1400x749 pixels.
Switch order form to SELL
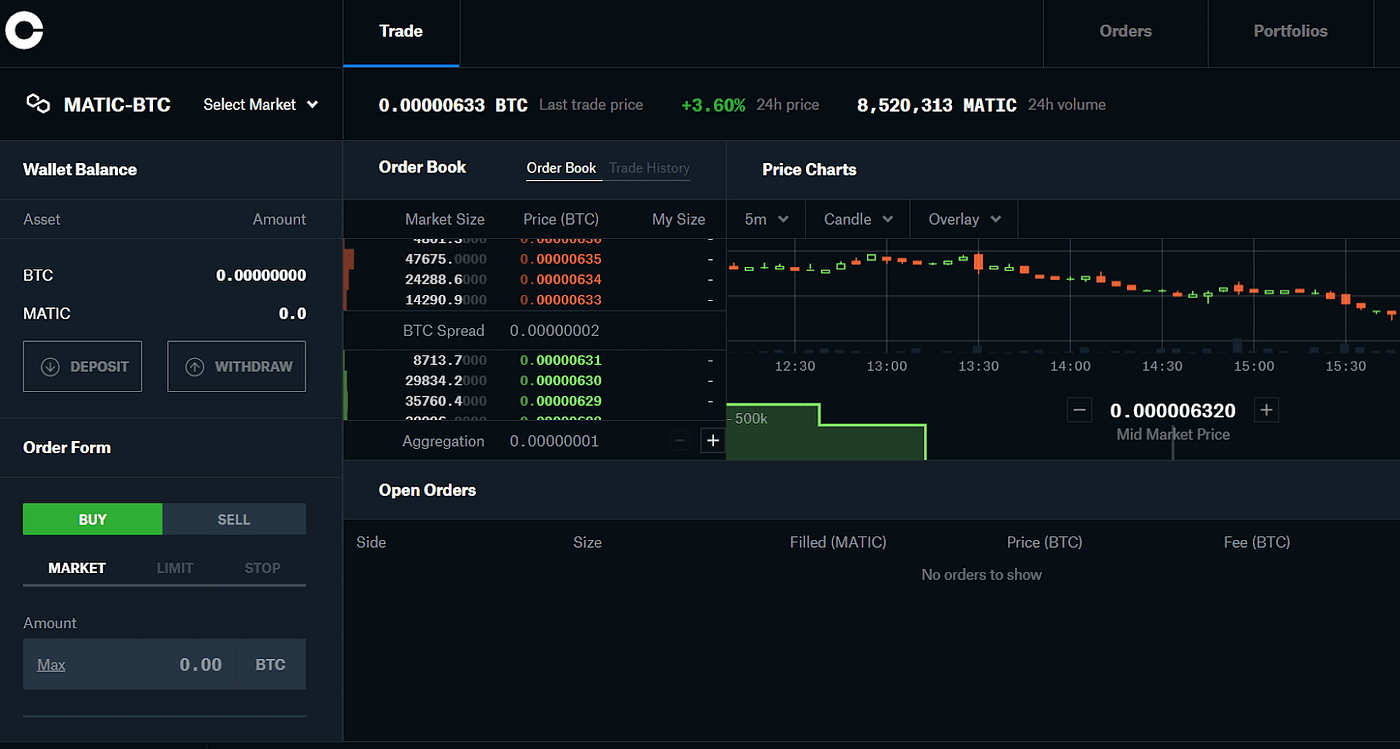click(234, 519)
